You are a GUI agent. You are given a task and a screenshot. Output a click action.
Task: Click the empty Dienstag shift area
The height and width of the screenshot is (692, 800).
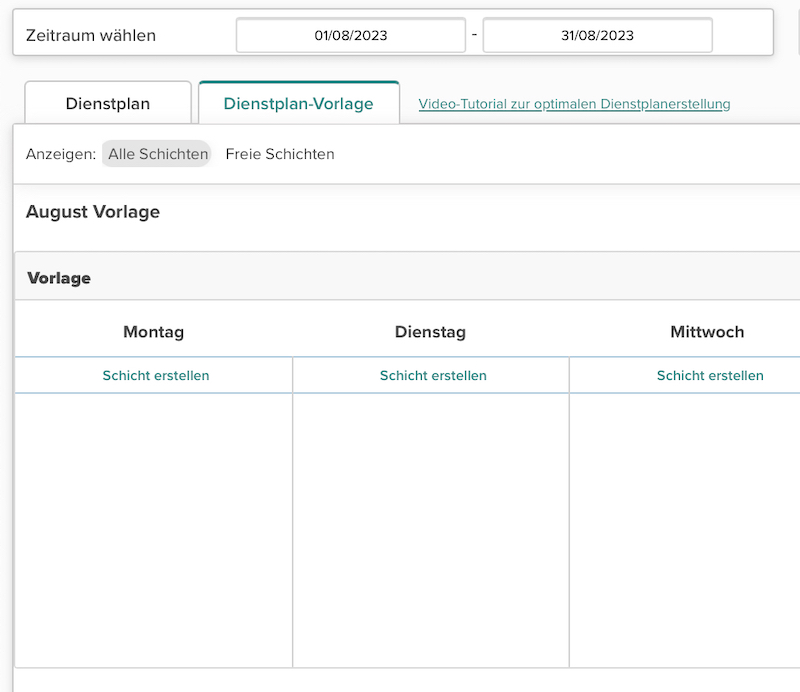(x=431, y=530)
